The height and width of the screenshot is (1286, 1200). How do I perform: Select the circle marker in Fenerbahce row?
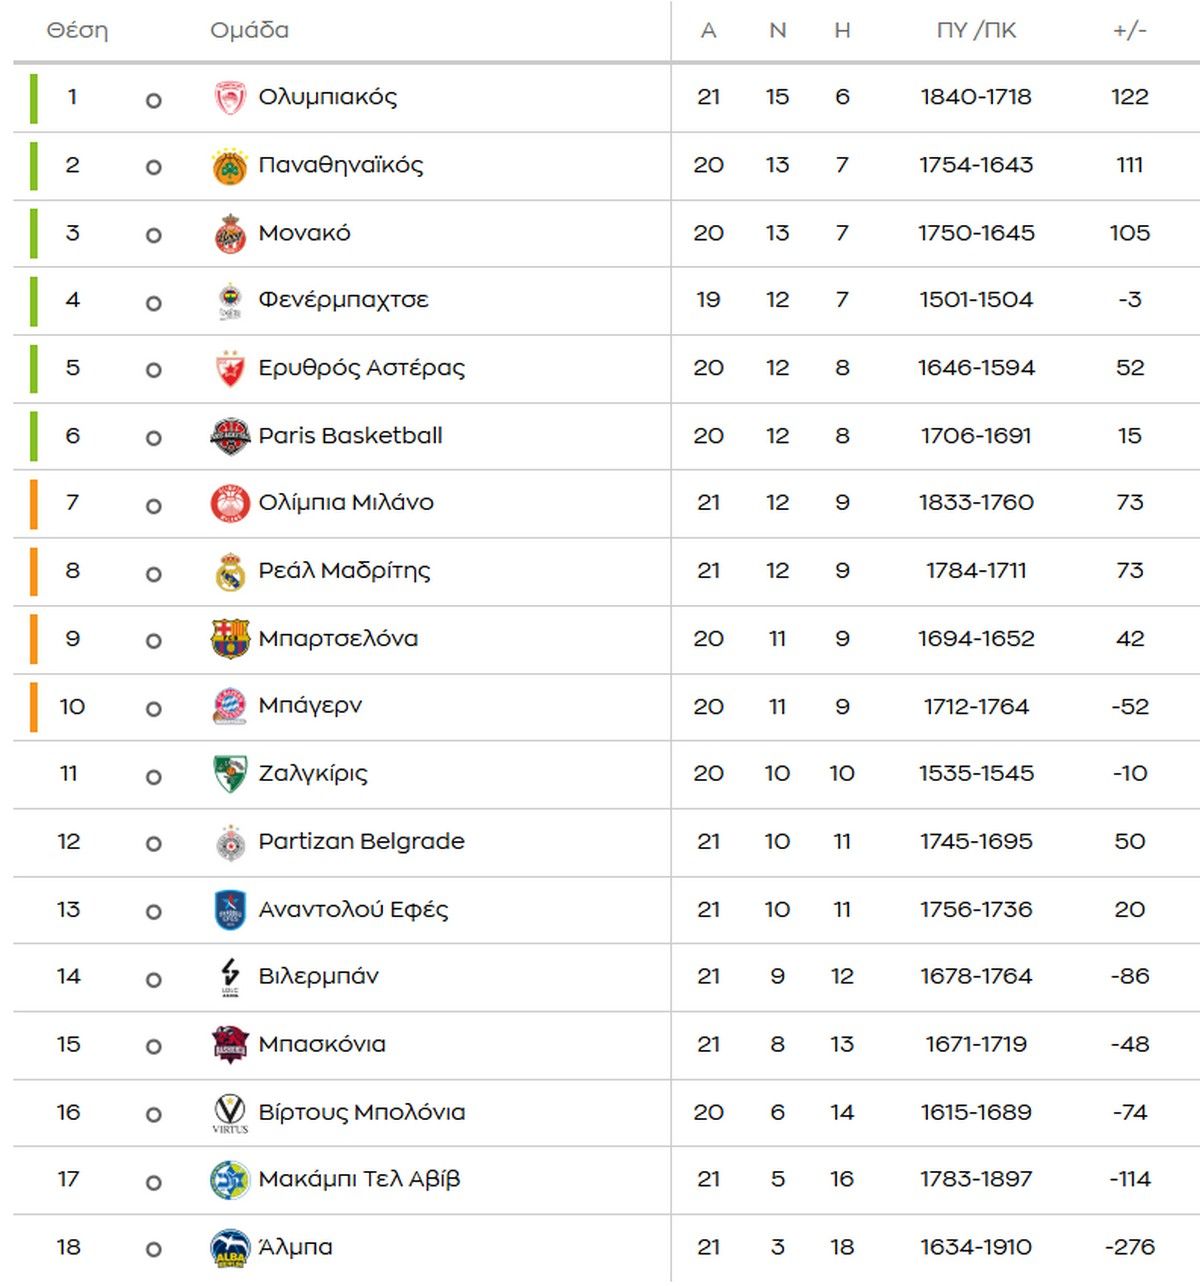[153, 303]
